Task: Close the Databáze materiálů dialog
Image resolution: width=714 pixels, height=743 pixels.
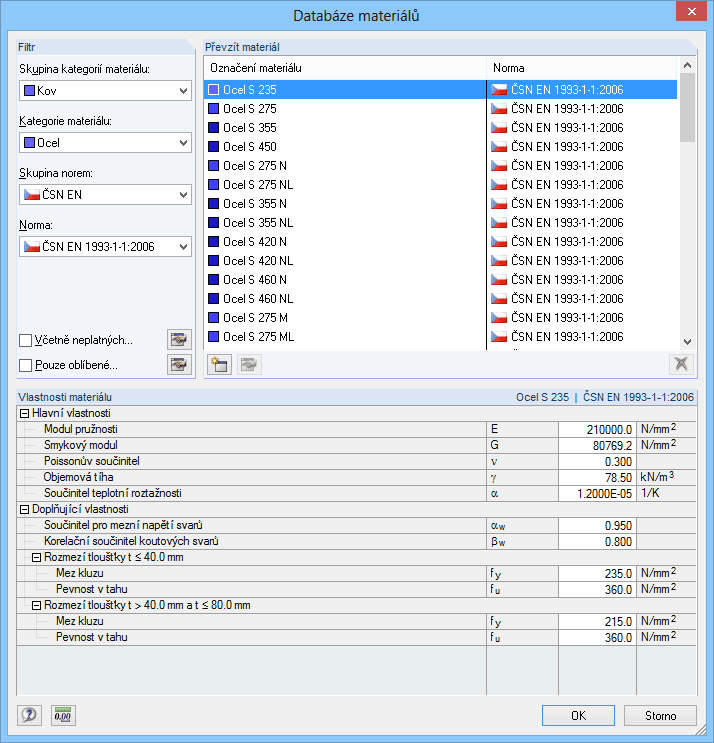Action: pos(692,11)
